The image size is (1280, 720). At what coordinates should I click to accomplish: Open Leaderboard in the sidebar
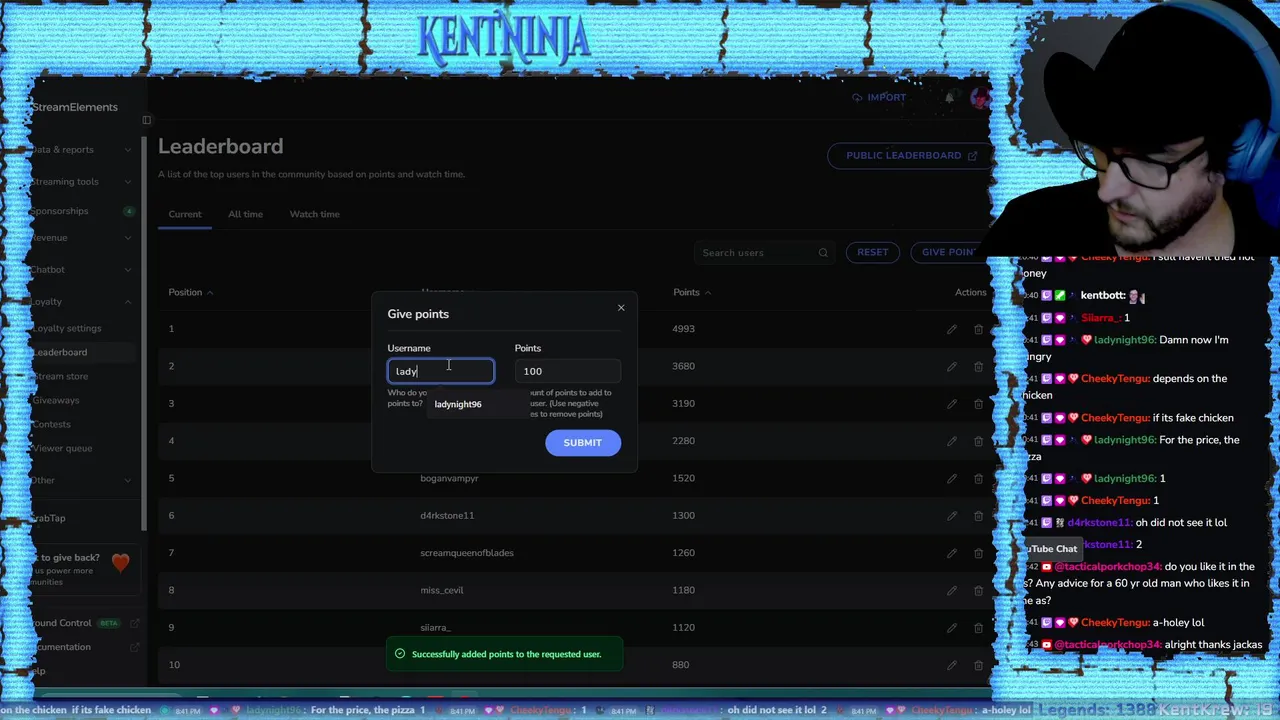coord(60,352)
